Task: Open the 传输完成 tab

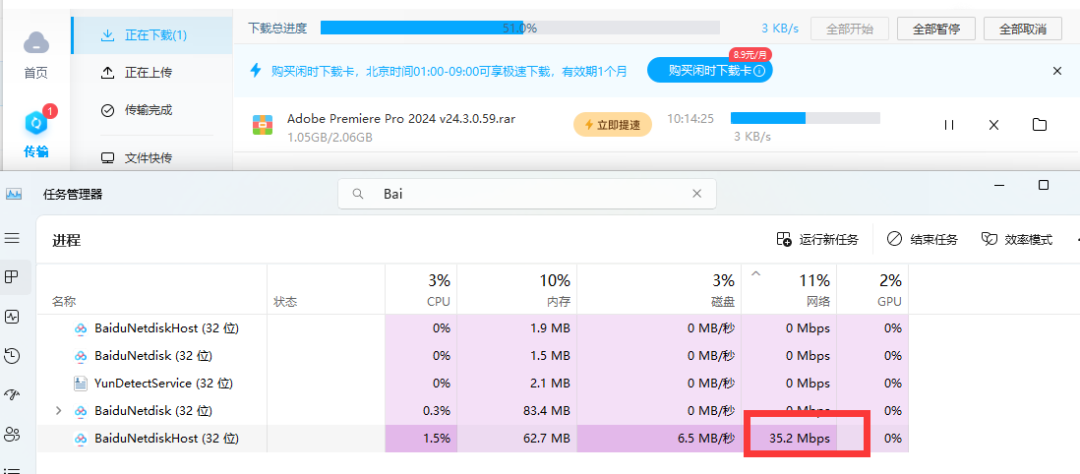Action: [148, 110]
